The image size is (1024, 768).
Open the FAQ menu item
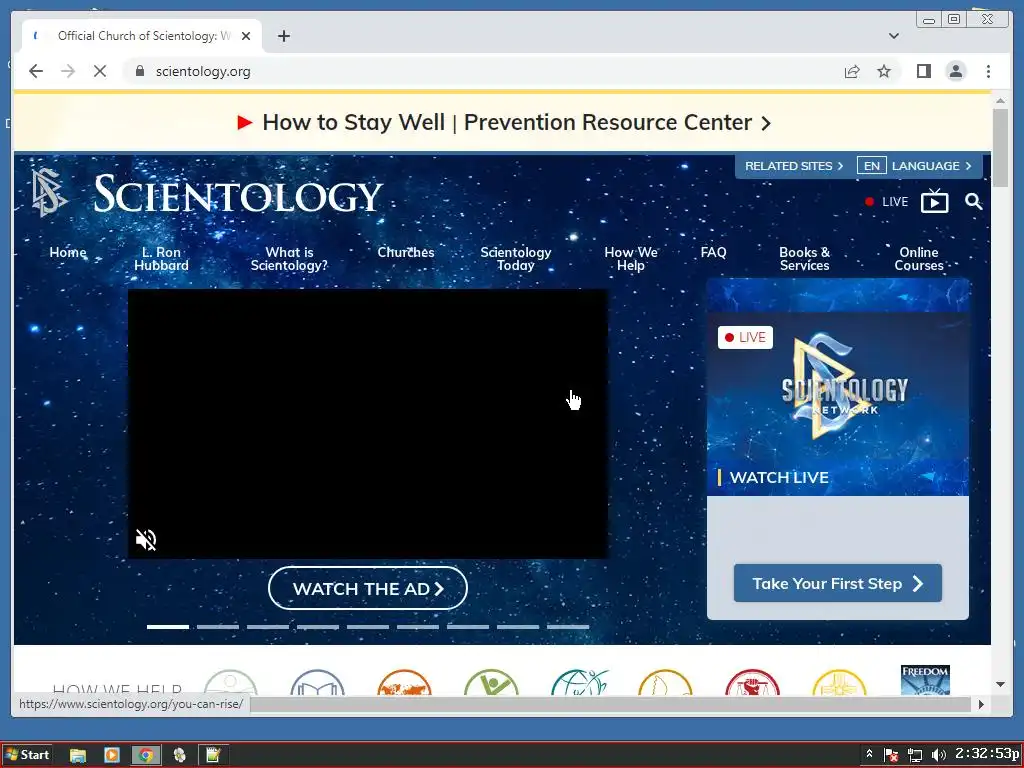[x=713, y=252]
